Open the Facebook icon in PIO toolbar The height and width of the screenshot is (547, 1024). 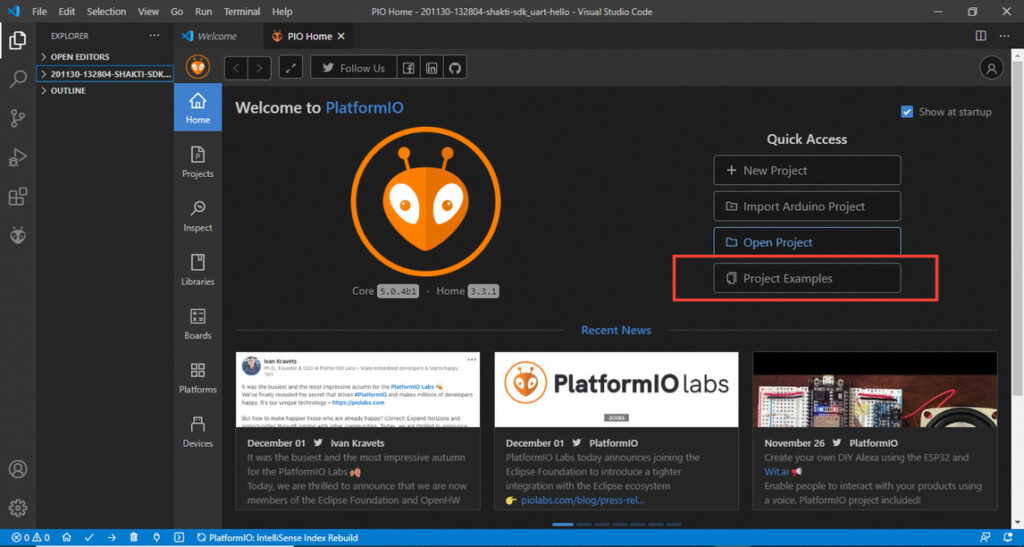pyautogui.click(x=408, y=68)
